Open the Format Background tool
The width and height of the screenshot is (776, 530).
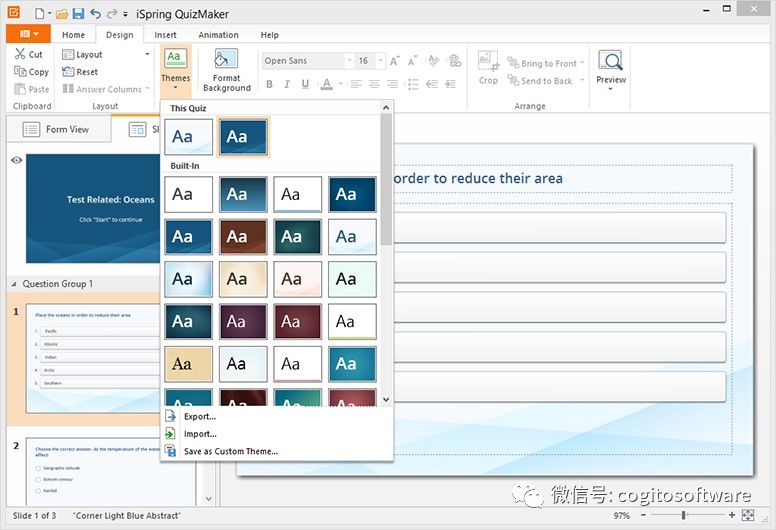pyautogui.click(x=226, y=70)
